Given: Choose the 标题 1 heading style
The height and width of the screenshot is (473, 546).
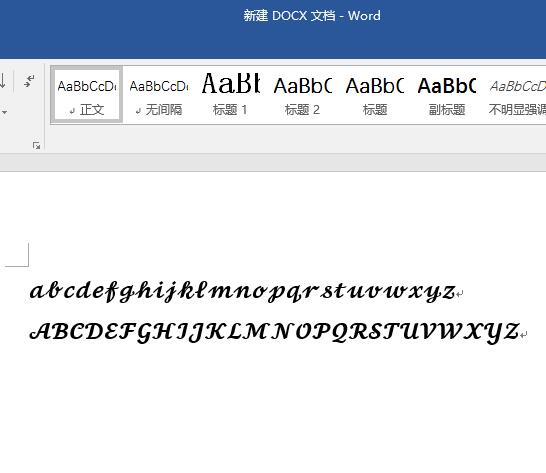Looking at the screenshot, I should click(231, 95).
